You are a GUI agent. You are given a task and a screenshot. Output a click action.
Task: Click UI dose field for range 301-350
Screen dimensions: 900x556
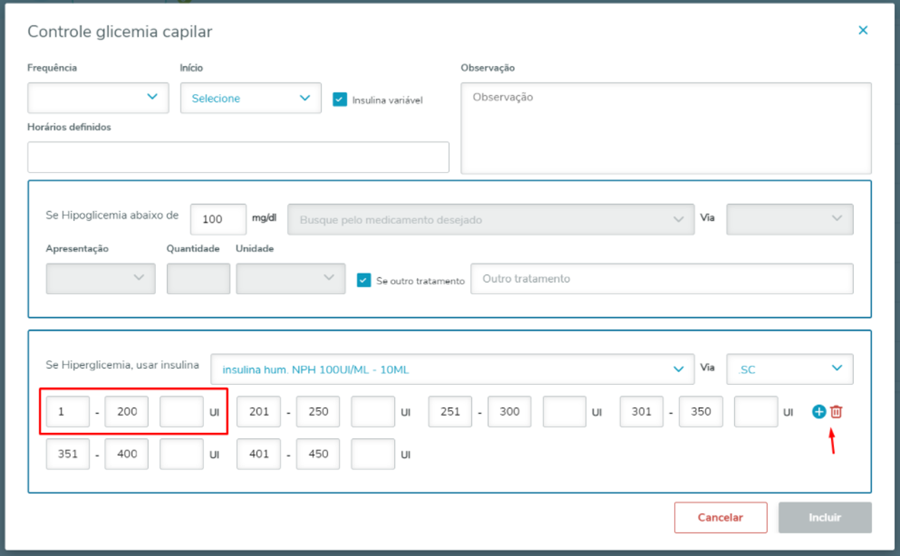click(x=756, y=411)
